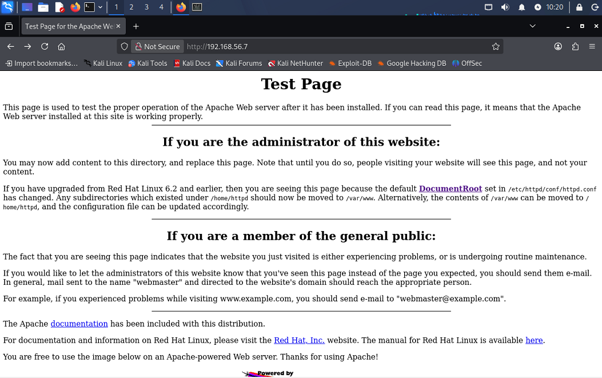602x378 pixels.
Task: Expand the terminal launcher dropdown arrow
Action: pos(100,7)
